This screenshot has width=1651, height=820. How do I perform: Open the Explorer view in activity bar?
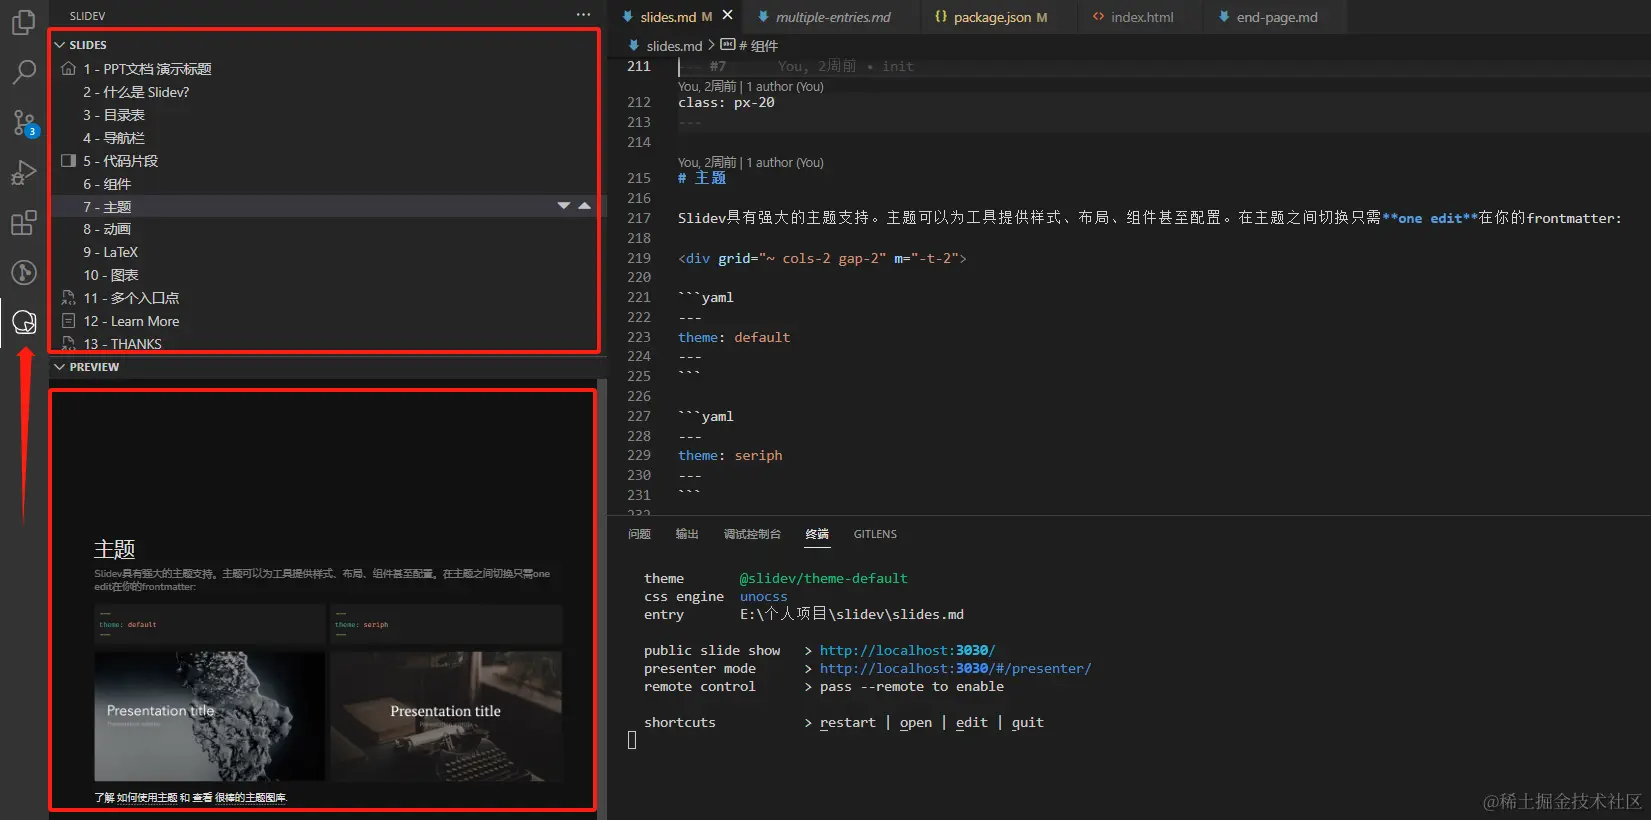[24, 22]
